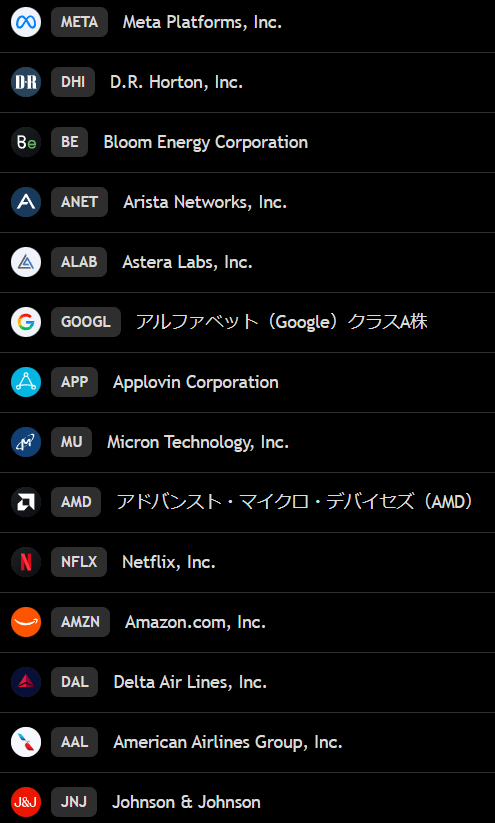The height and width of the screenshot is (823, 495).
Task: Click the D.R. Horton logo icon
Action: tap(26, 82)
